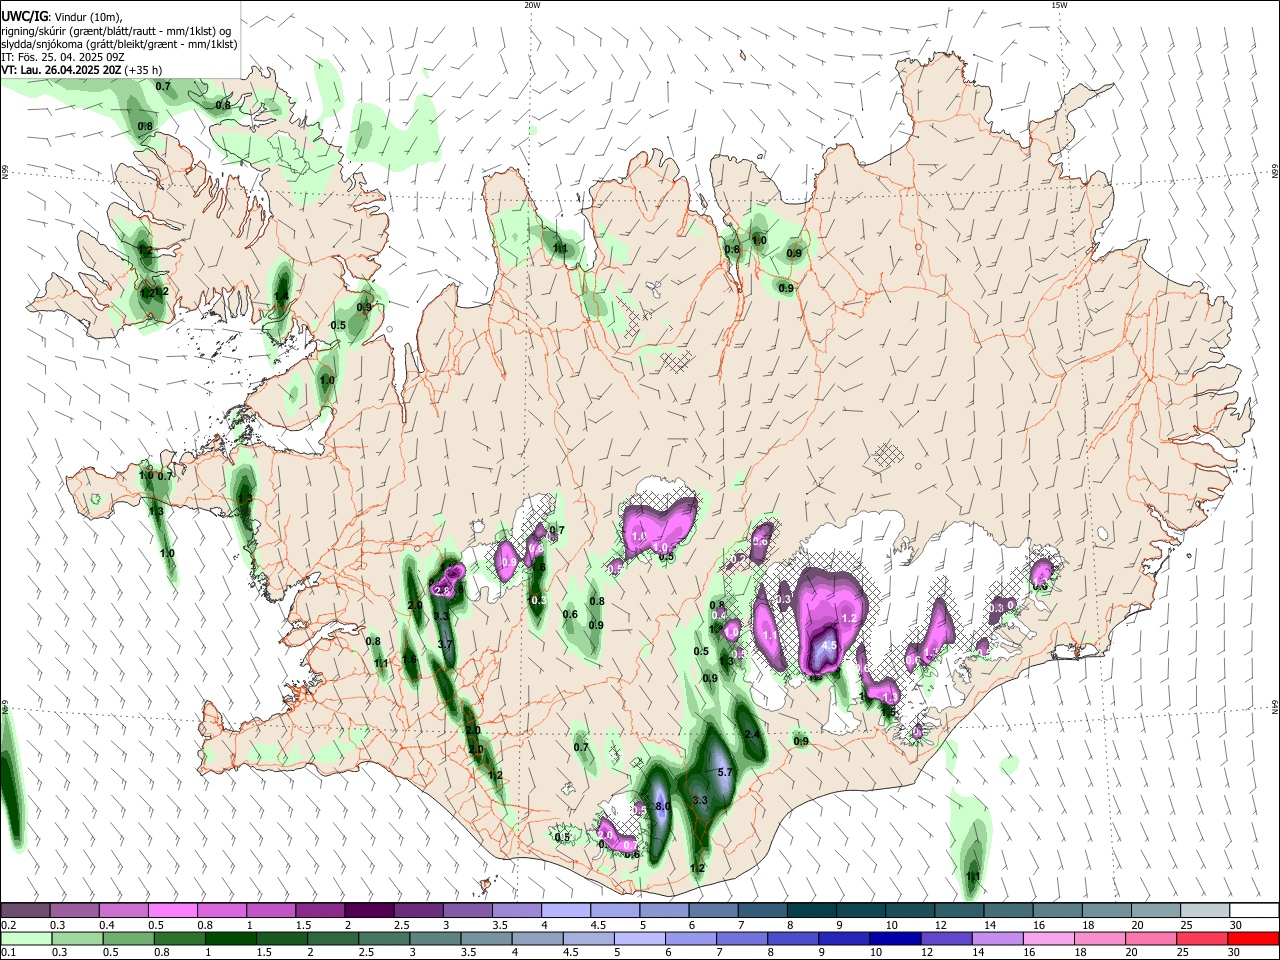Select the '3.7' precipitation value
Viewport: 1280px width, 960px height.
click(445, 644)
